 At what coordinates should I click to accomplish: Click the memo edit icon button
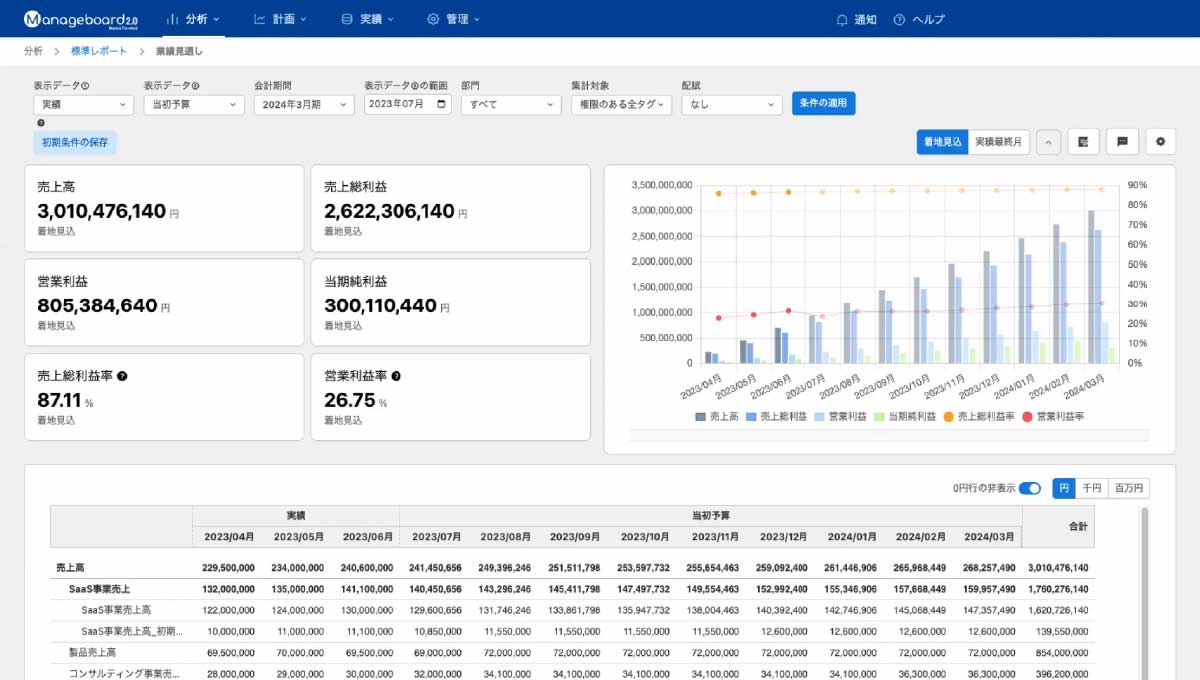[x=1083, y=142]
